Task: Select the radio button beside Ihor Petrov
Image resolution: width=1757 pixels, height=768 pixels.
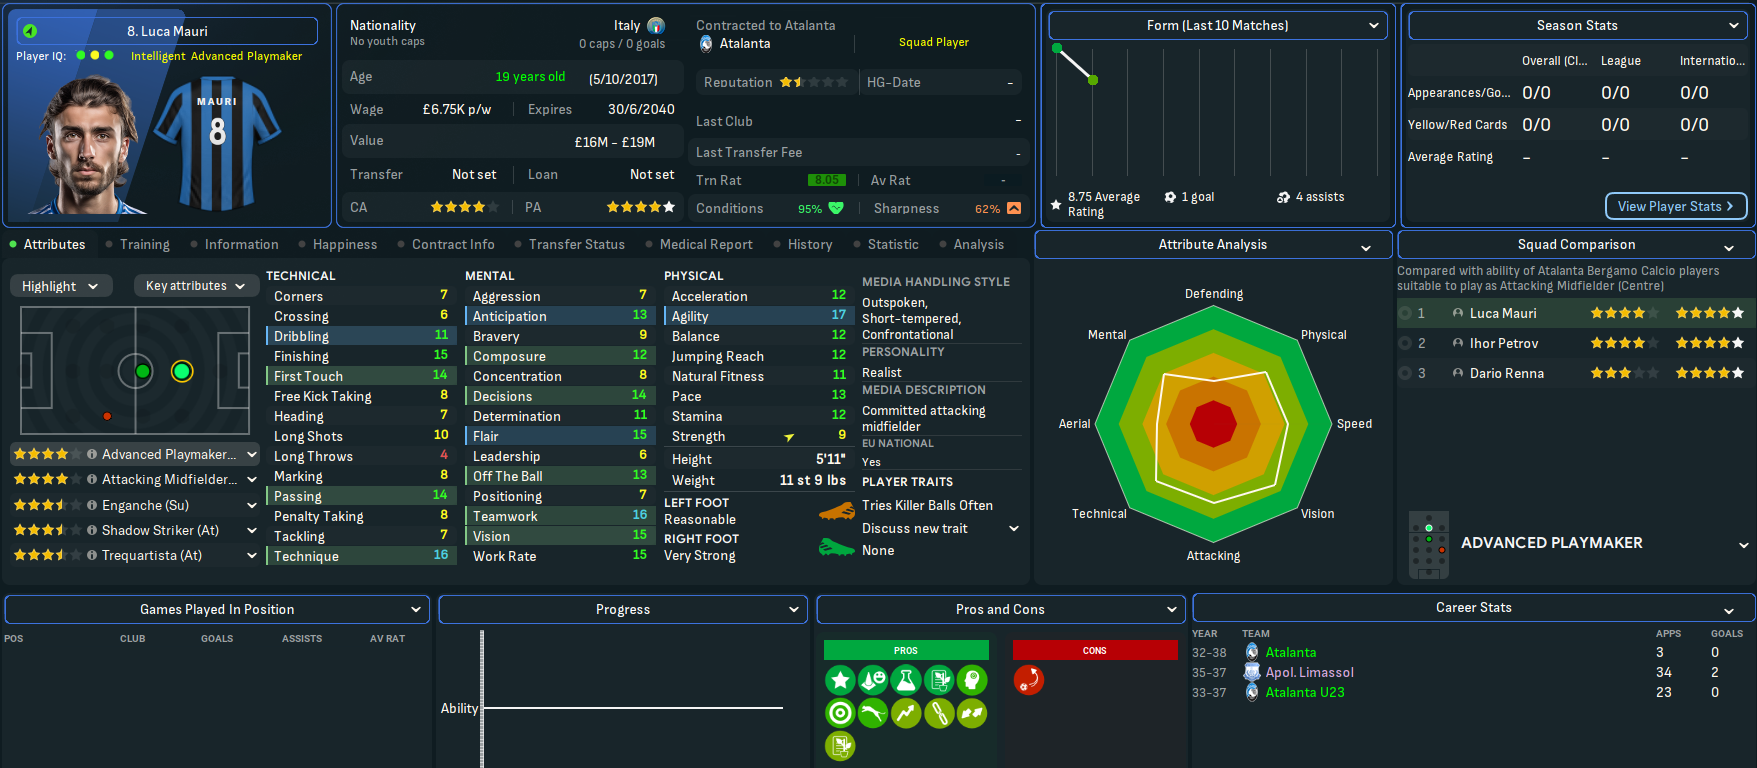Action: (1405, 343)
